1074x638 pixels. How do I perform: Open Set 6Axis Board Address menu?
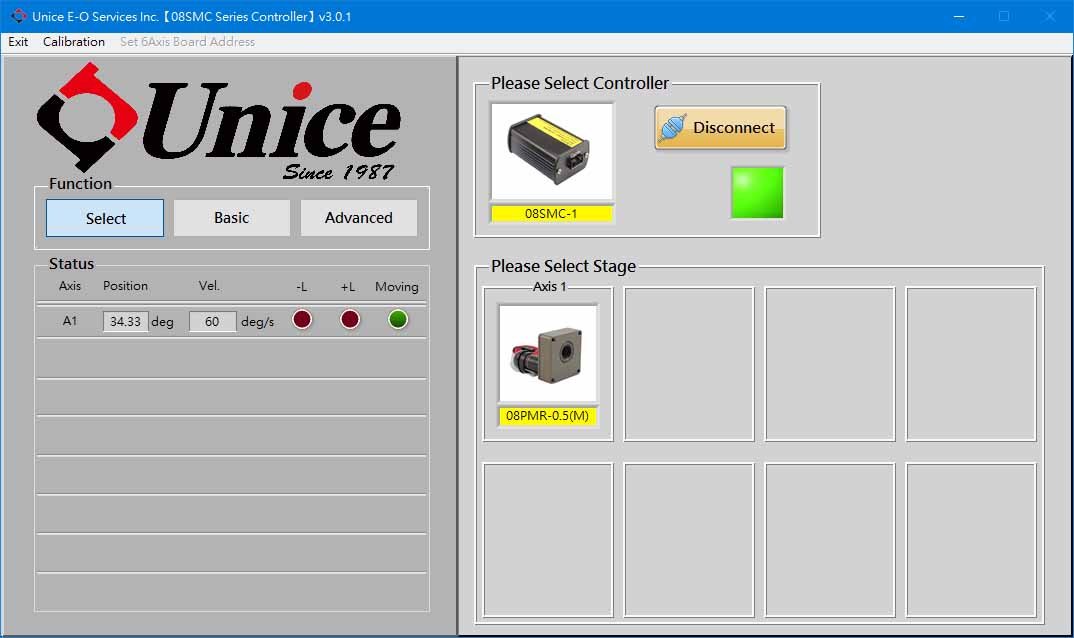point(187,42)
